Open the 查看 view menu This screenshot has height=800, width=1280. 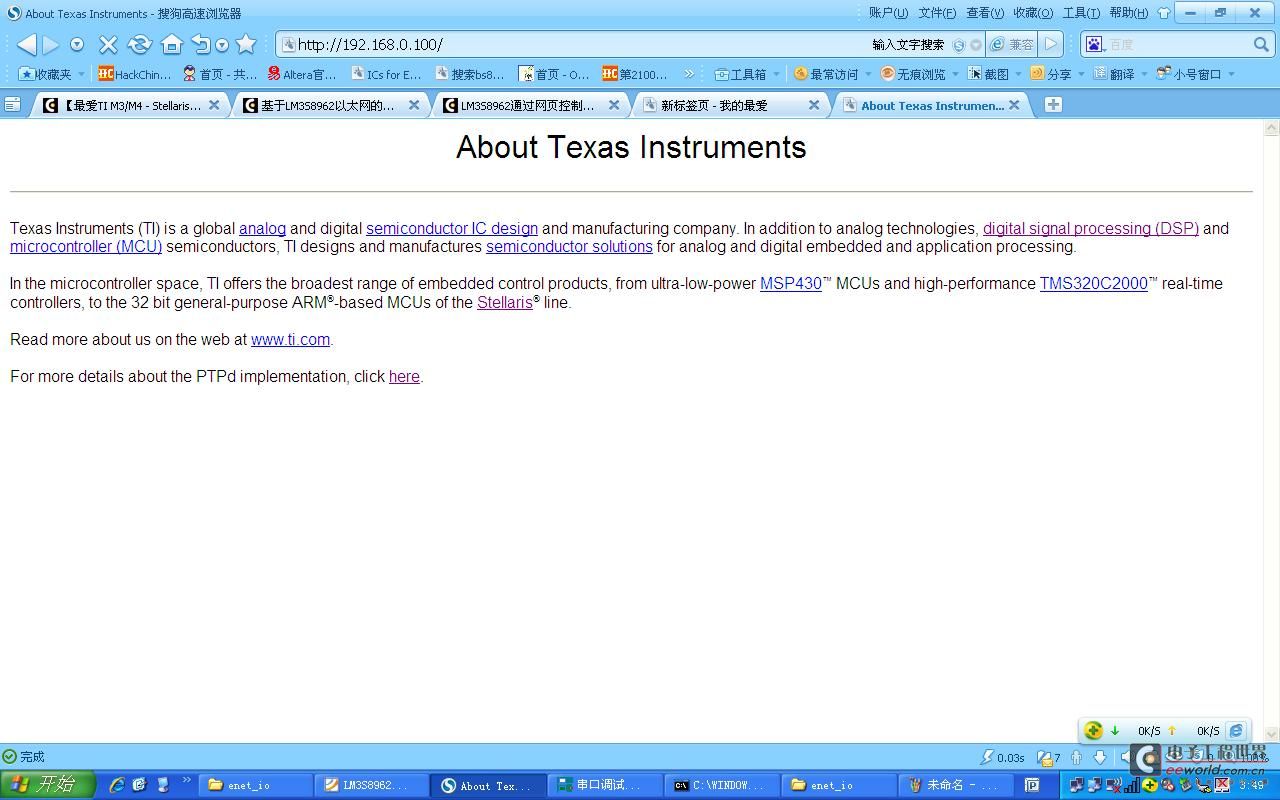(x=985, y=13)
